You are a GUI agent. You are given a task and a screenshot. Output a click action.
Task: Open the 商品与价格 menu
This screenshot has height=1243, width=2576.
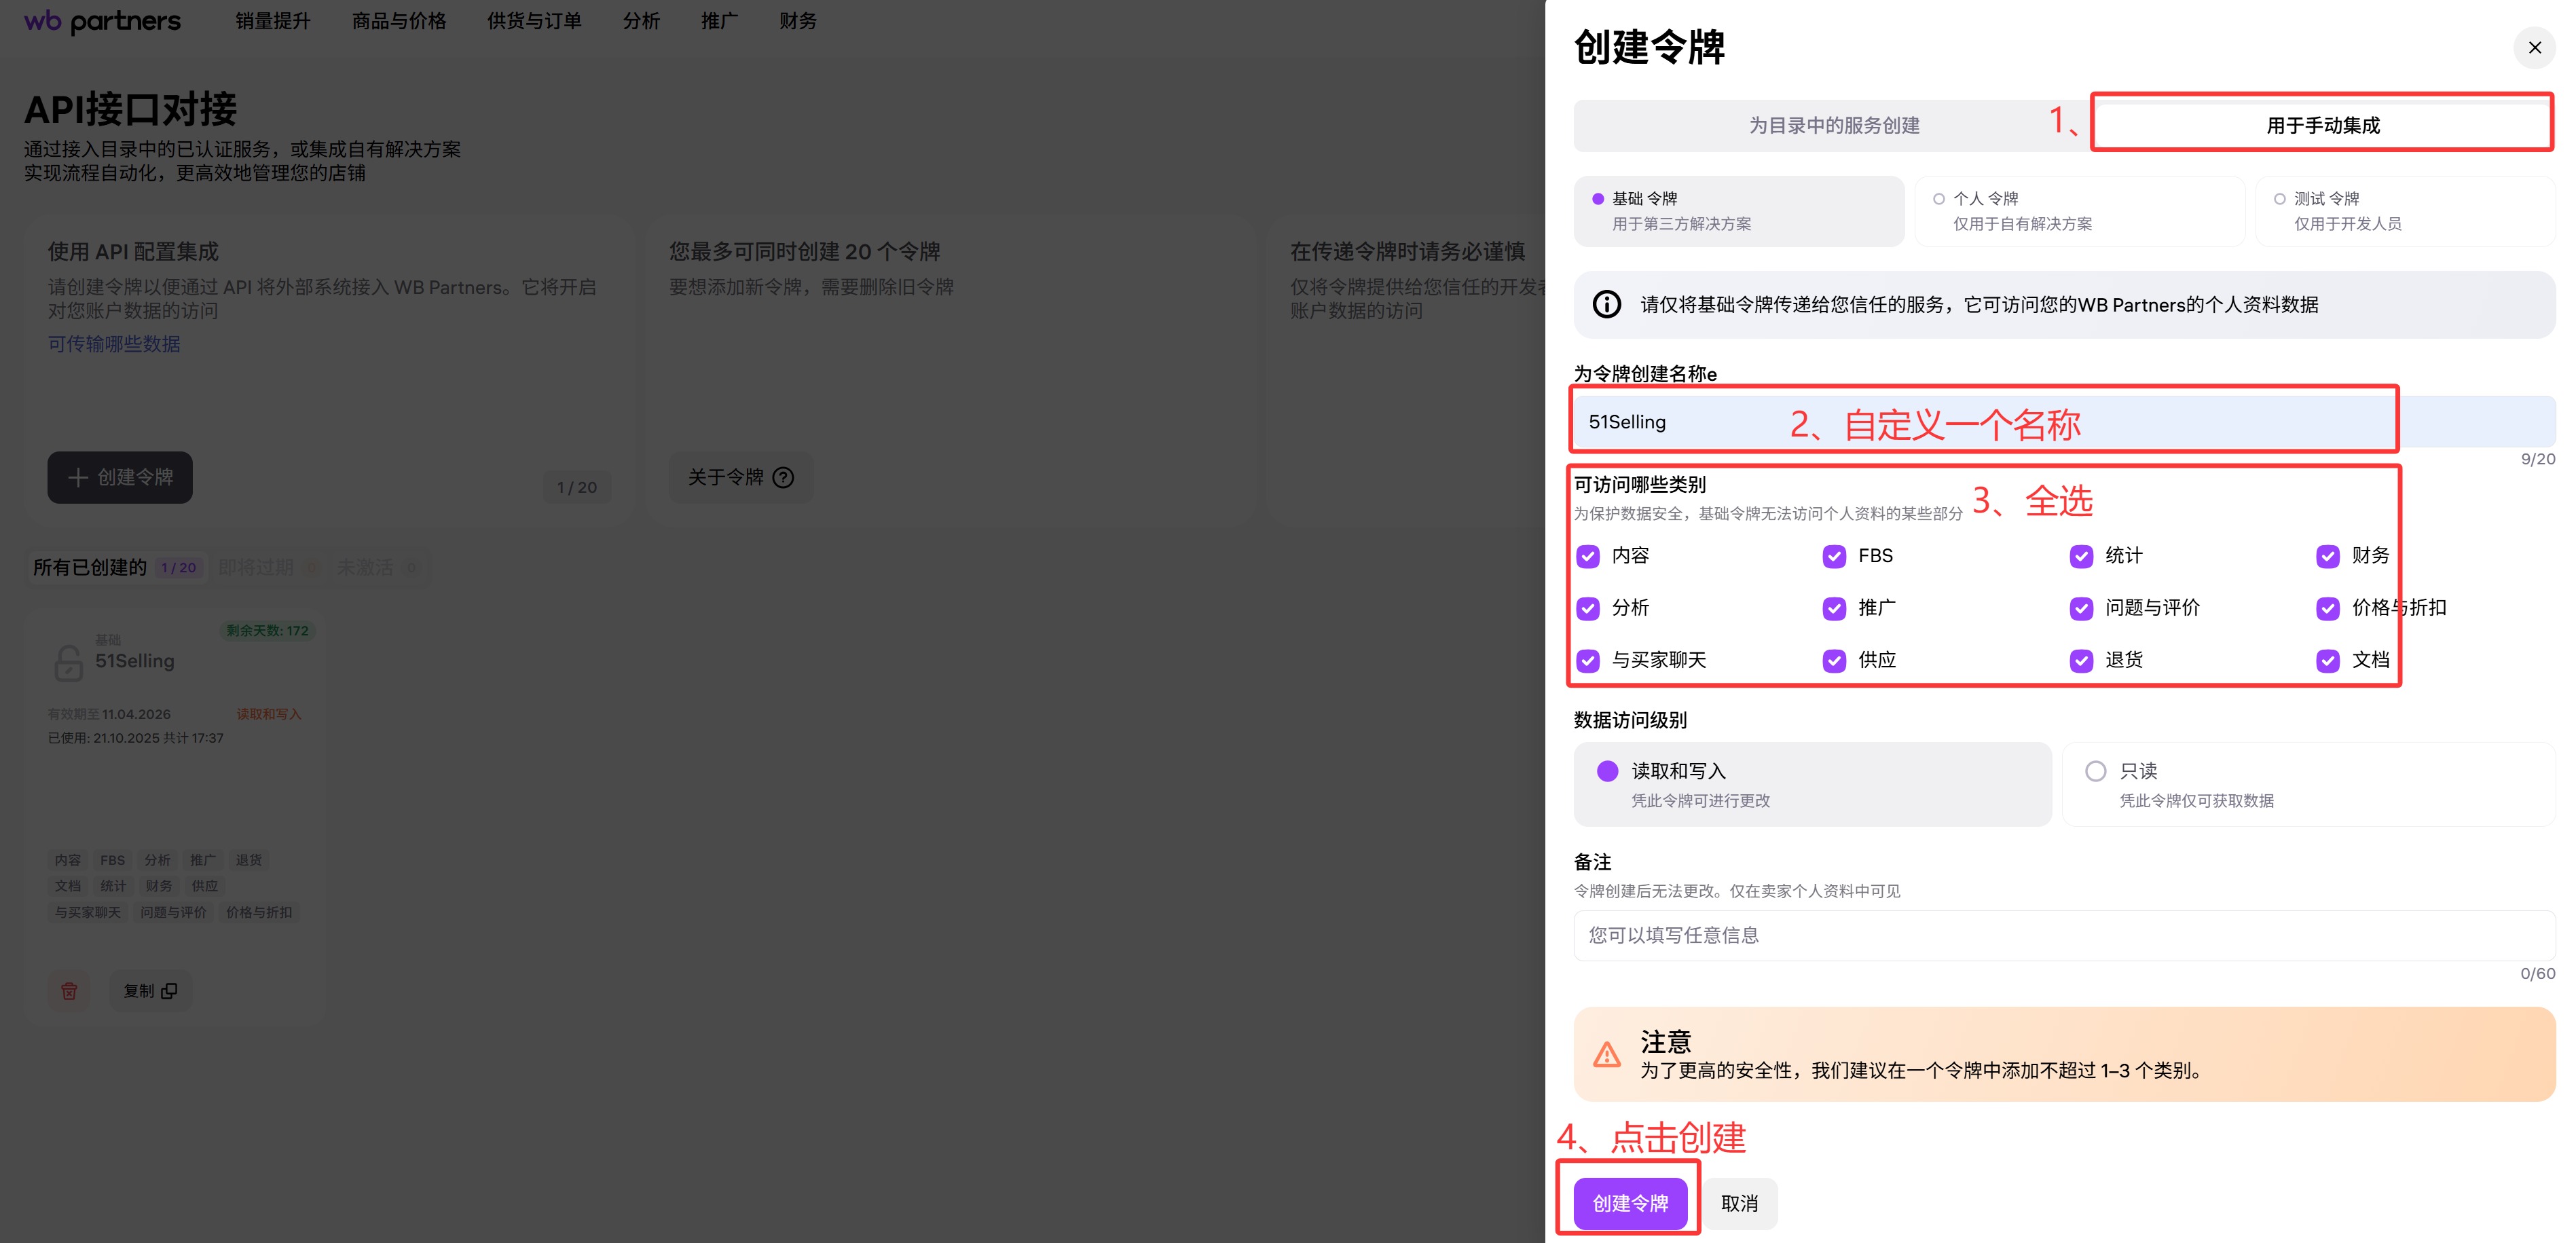398,21
